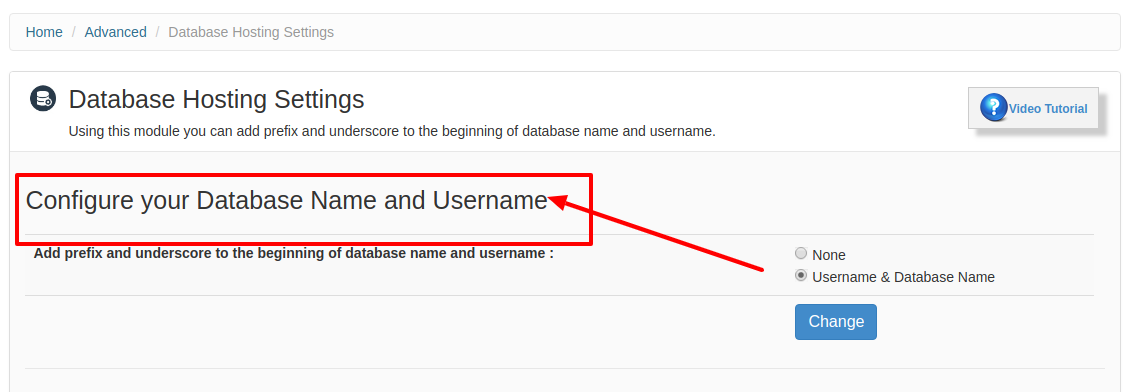This screenshot has width=1136, height=392.
Task: Click the blue Change button
Action: point(835,322)
